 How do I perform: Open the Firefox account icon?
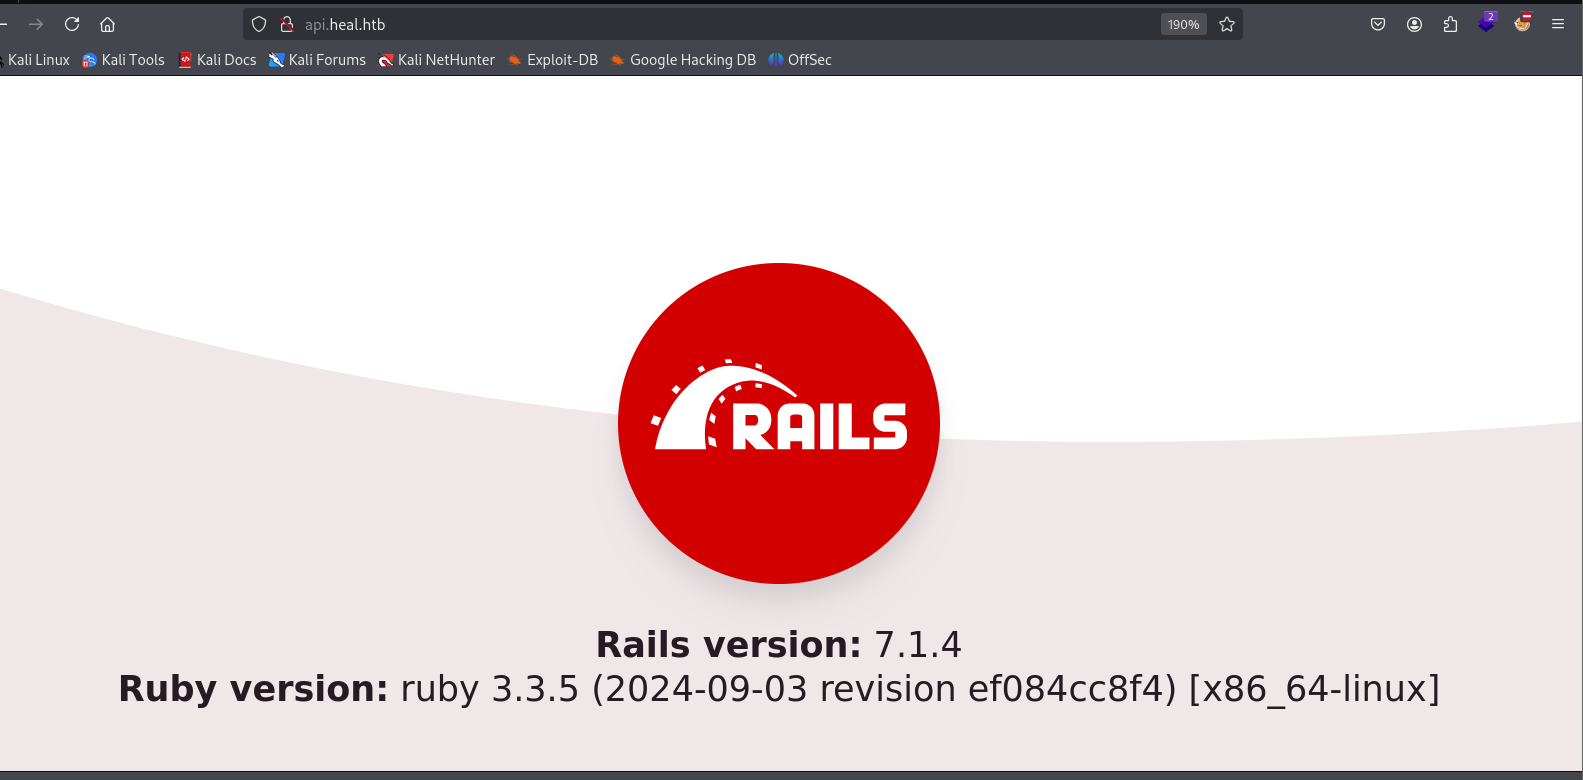(x=1414, y=24)
